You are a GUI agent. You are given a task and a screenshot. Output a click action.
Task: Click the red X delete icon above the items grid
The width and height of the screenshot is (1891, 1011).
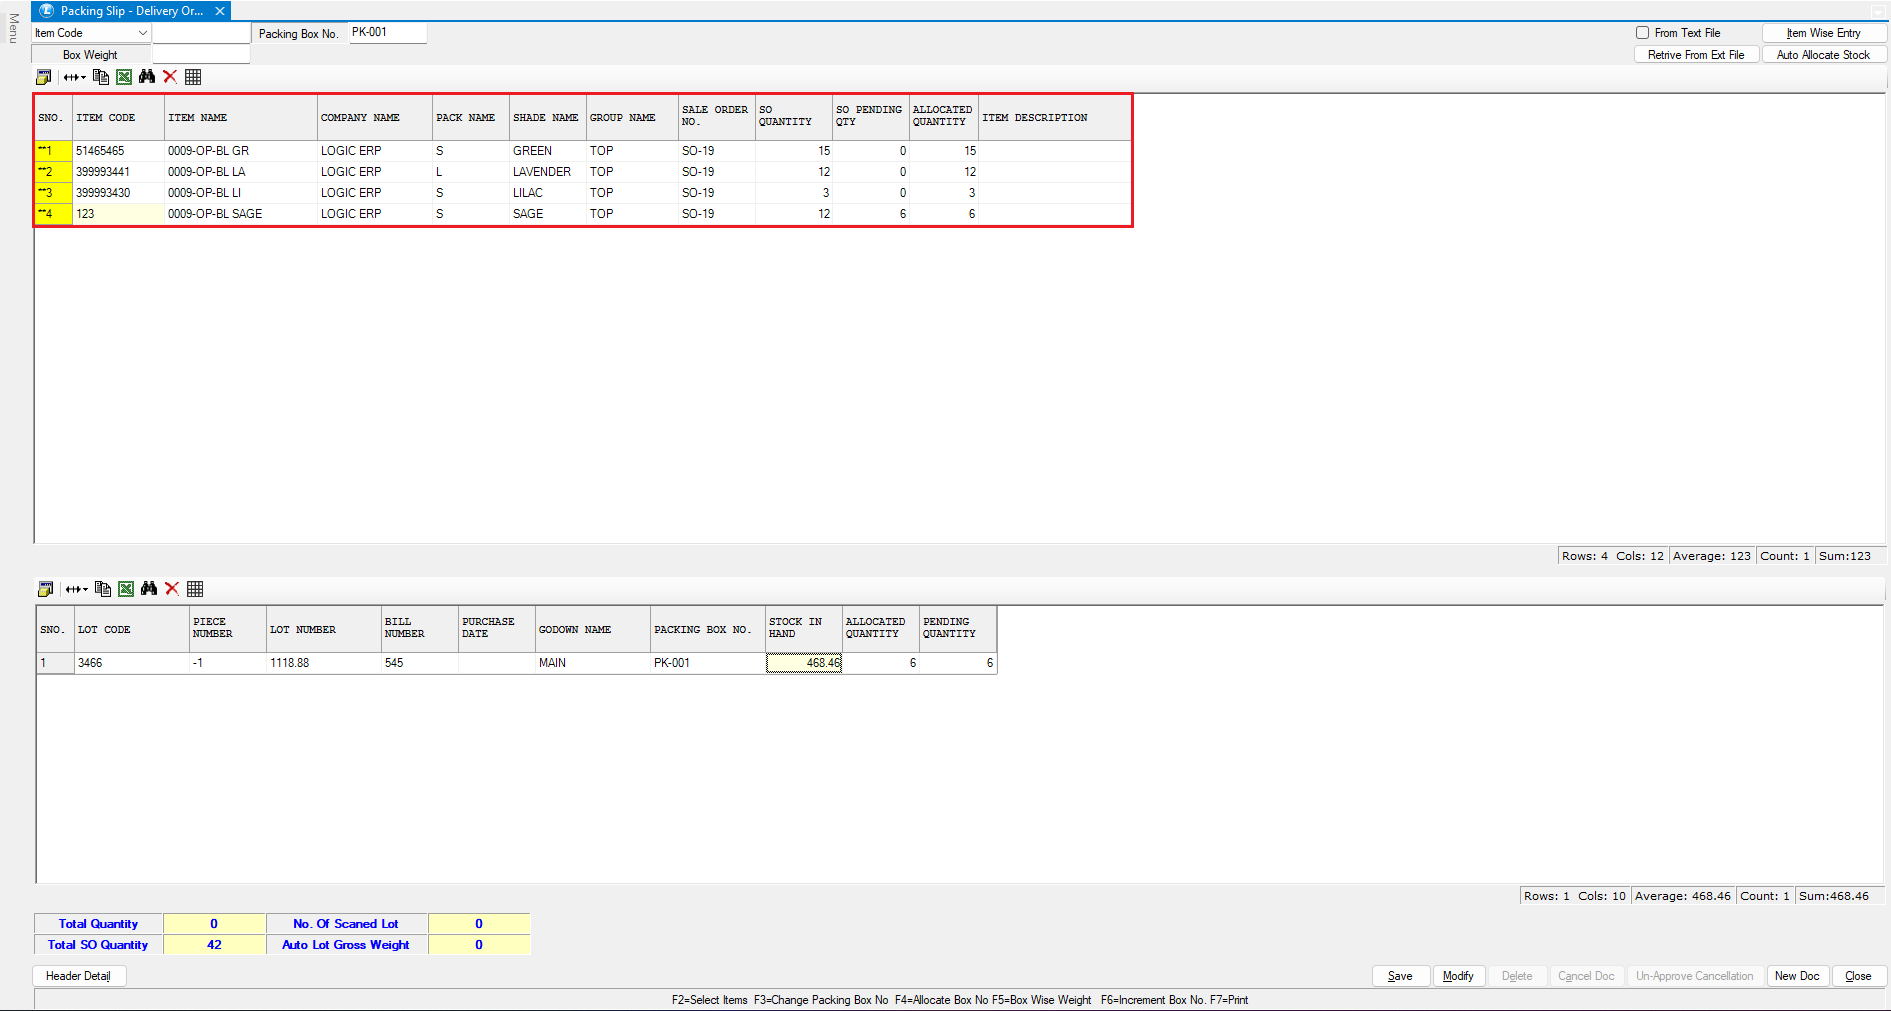coord(170,77)
